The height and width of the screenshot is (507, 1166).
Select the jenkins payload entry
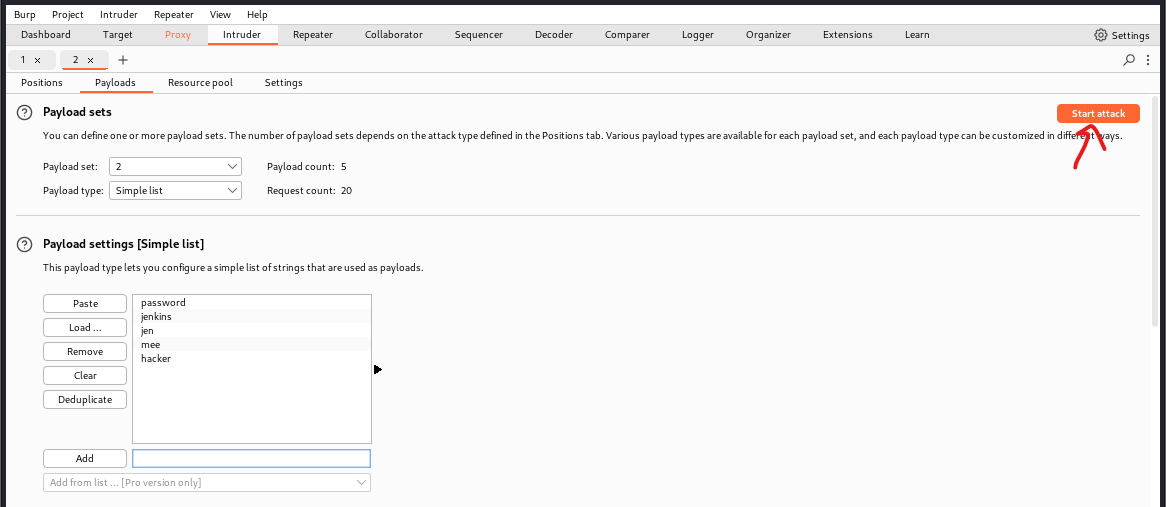pyautogui.click(x=156, y=317)
